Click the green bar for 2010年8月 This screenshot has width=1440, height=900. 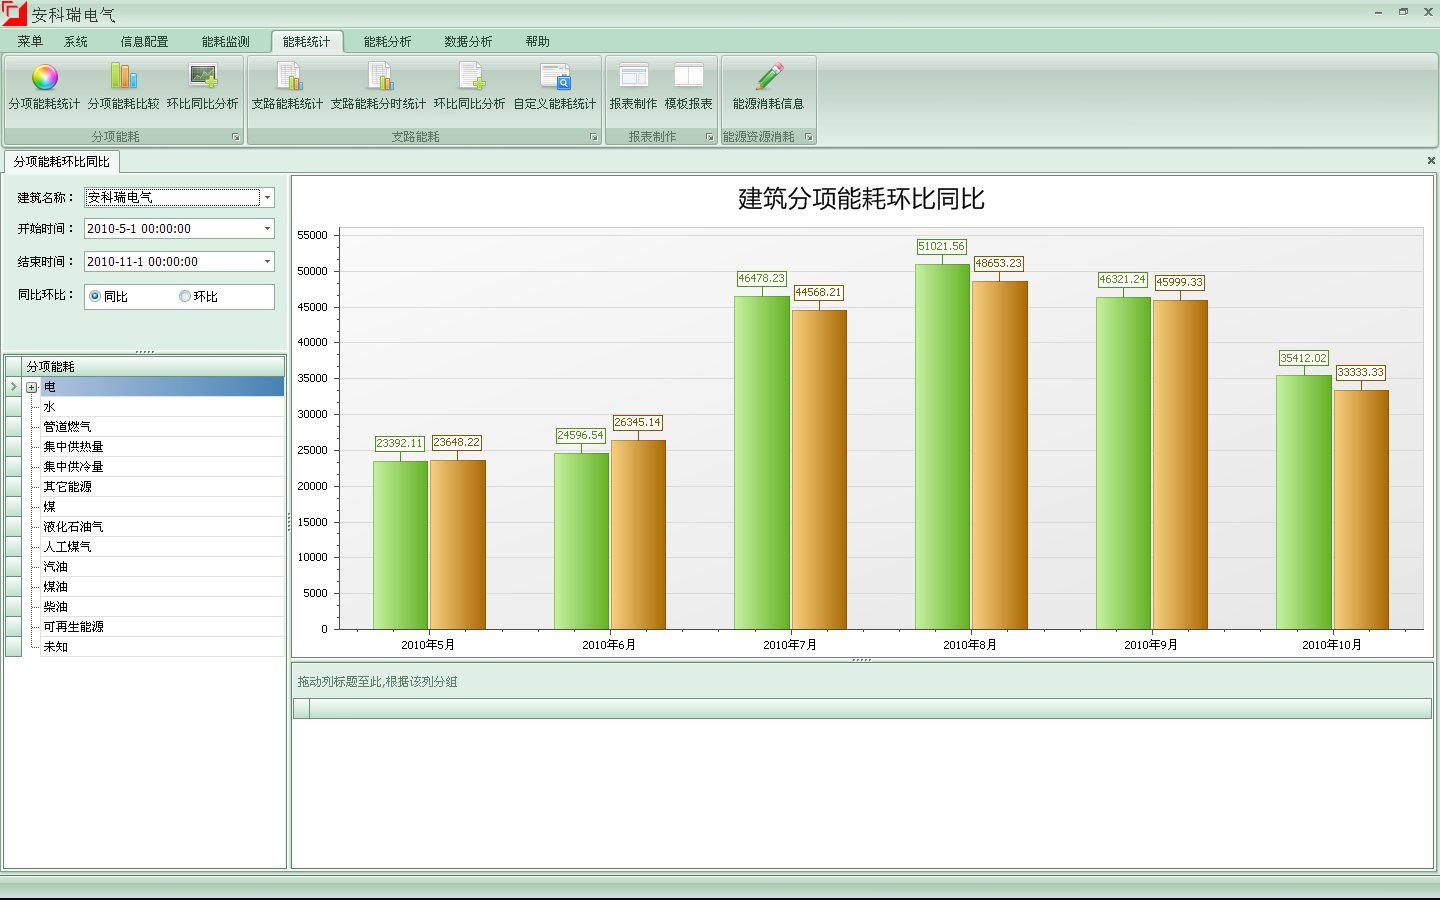942,447
